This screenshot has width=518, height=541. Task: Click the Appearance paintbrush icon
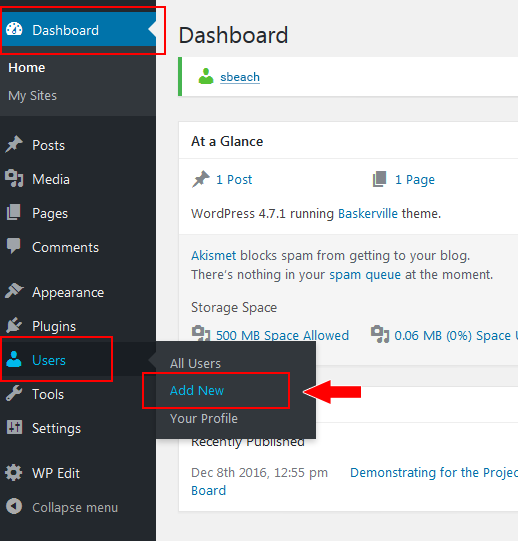[14, 291]
